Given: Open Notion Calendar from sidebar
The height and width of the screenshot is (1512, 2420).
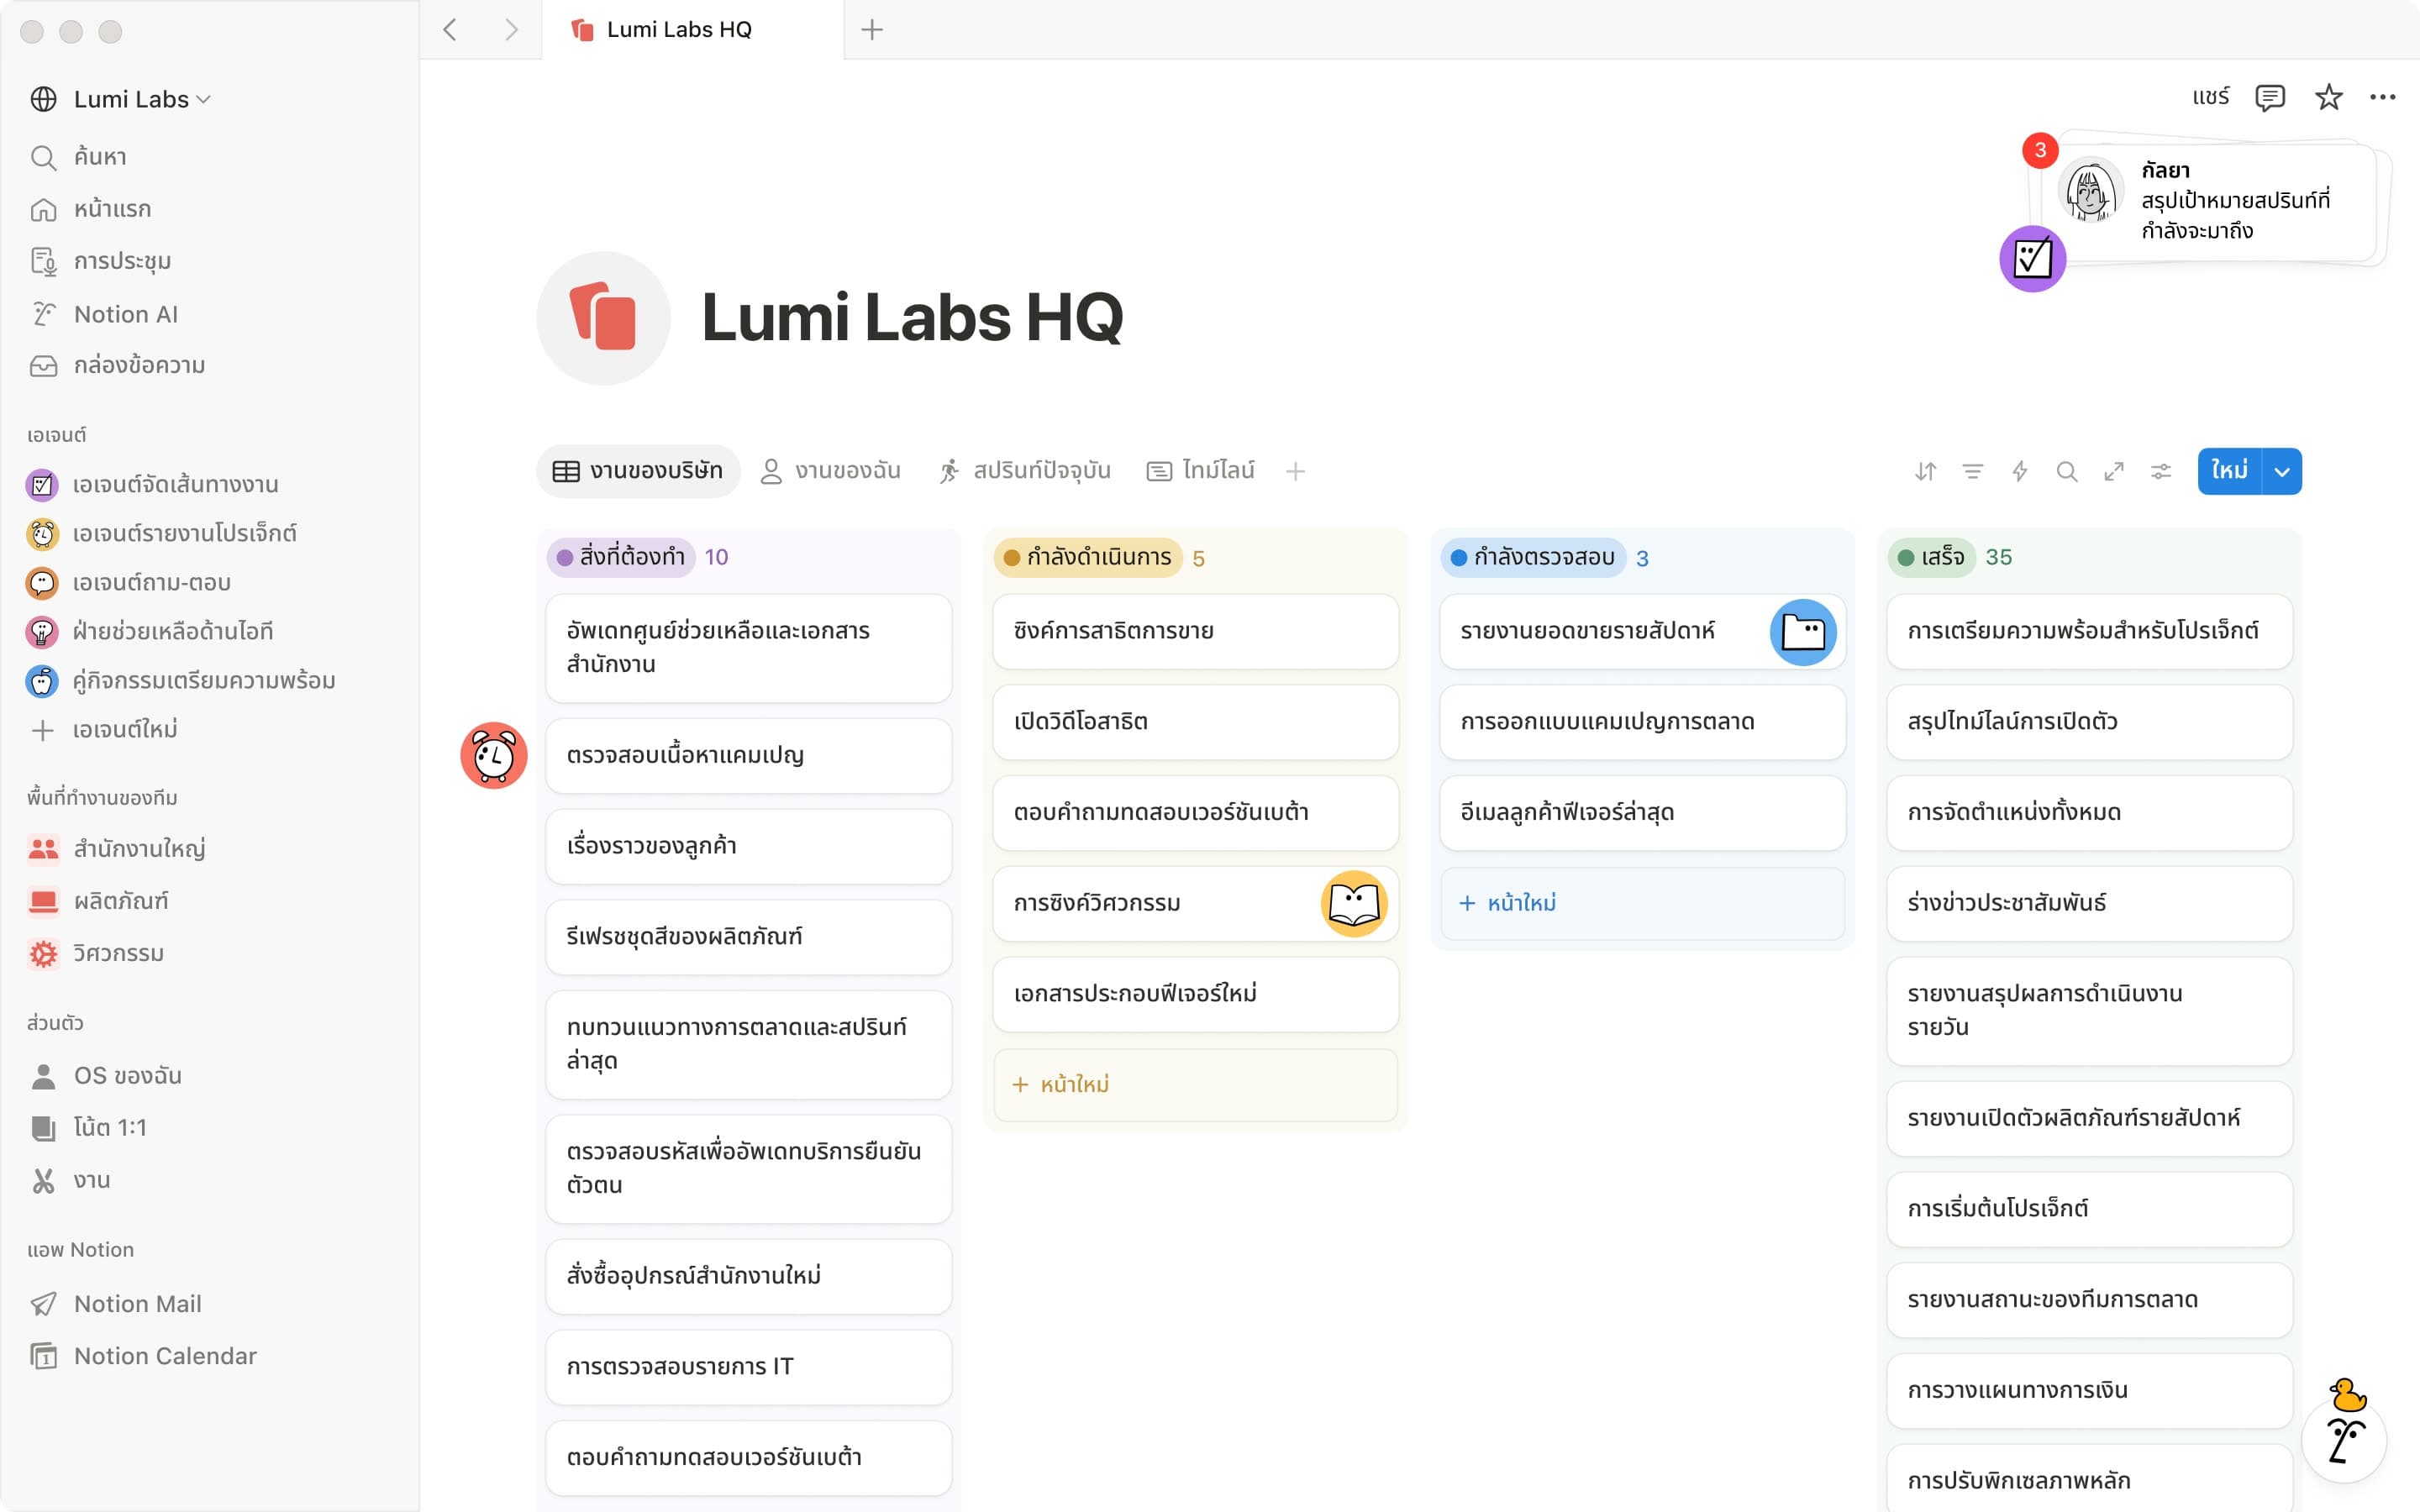Looking at the screenshot, I should 165,1356.
